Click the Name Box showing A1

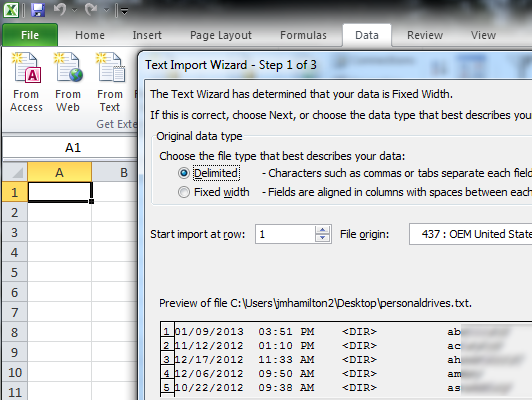tap(70, 148)
